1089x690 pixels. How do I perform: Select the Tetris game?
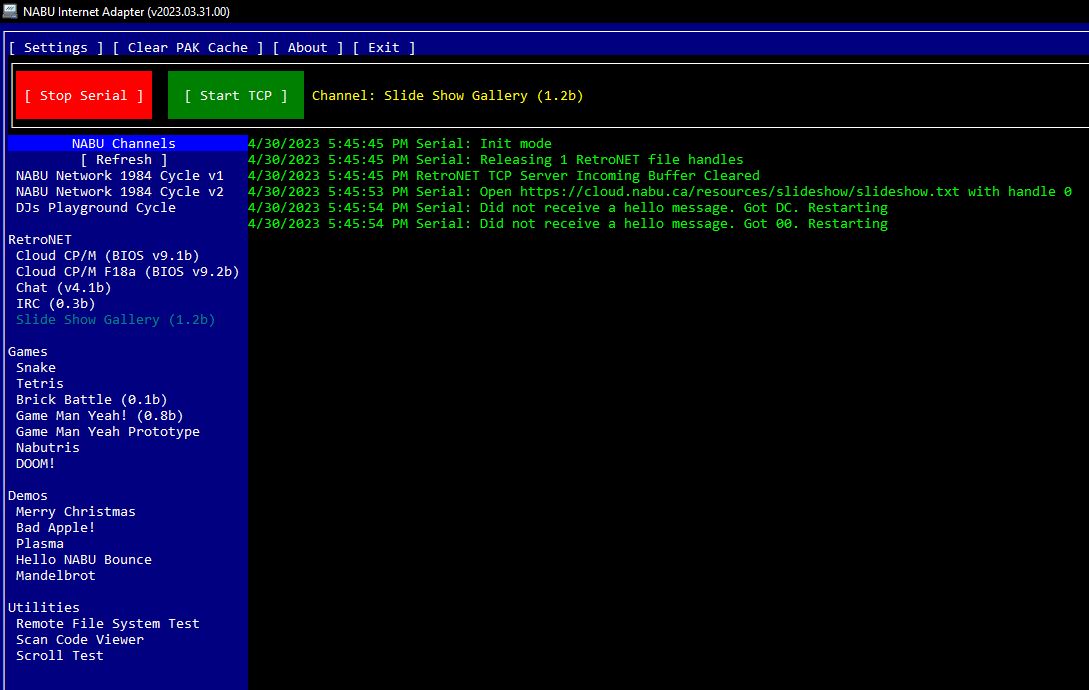40,383
